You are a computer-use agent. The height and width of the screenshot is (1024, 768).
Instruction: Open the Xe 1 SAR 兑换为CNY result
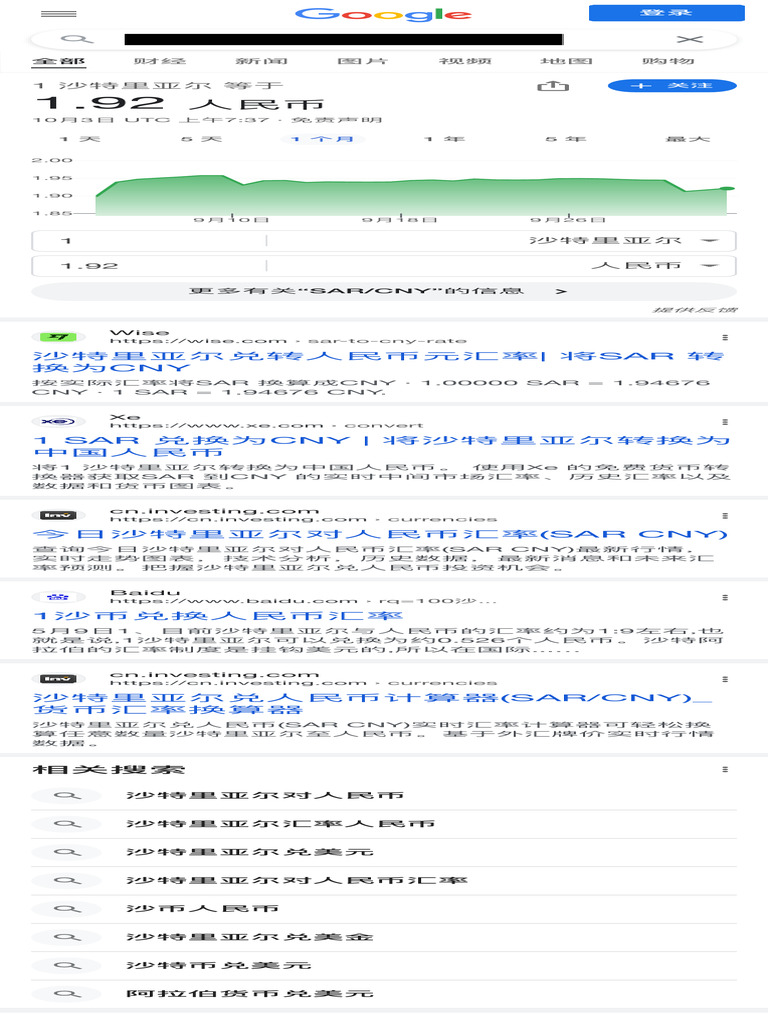tap(381, 446)
